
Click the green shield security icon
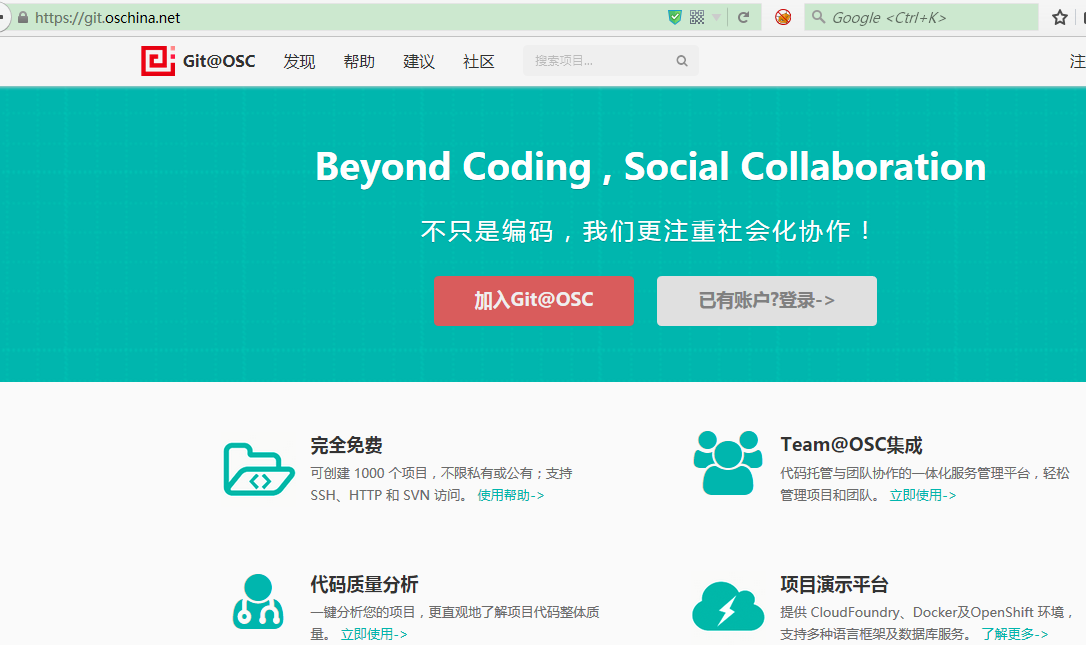(x=675, y=17)
